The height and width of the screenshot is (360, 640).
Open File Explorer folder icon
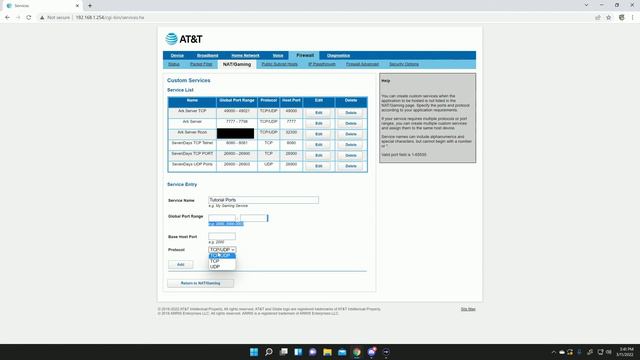[327, 352]
